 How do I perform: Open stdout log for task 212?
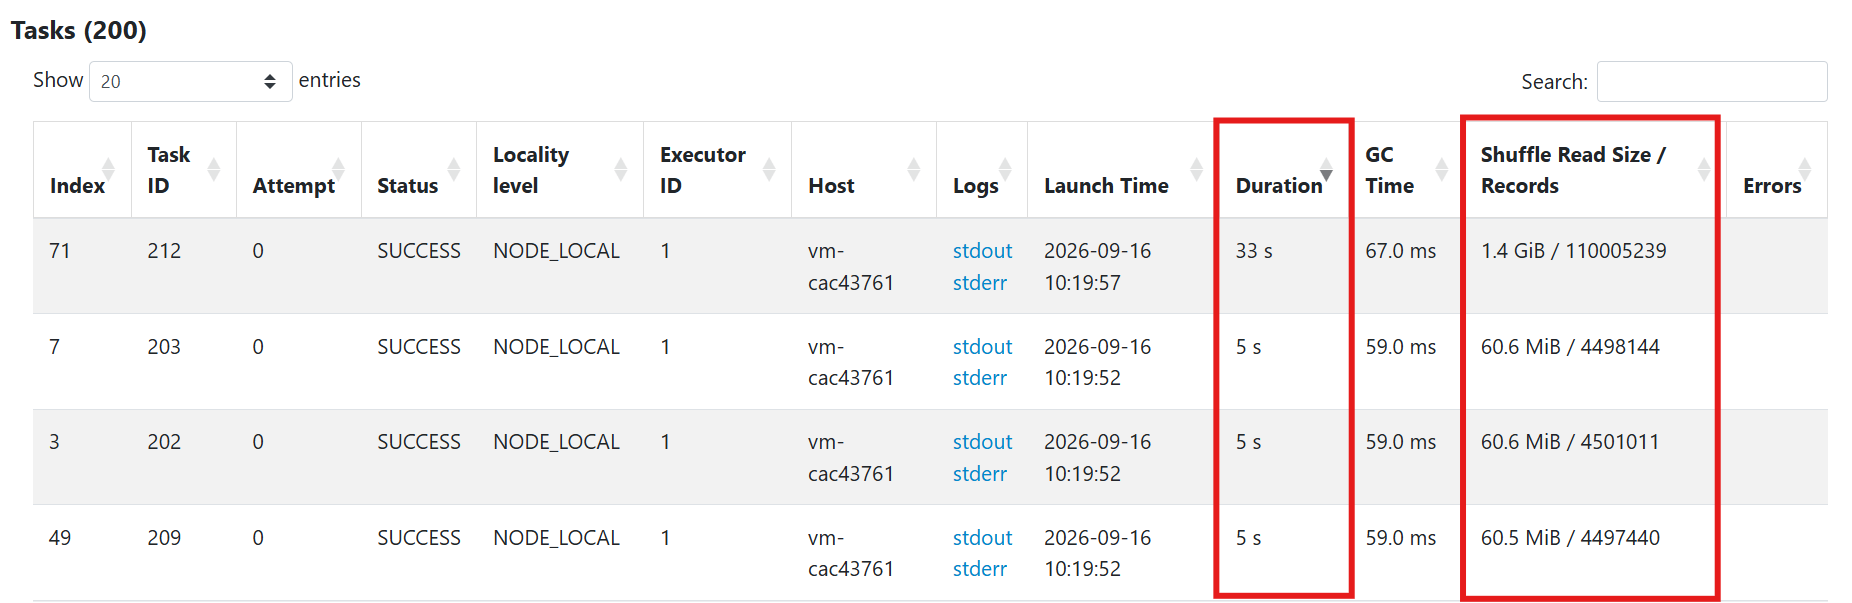tap(982, 251)
